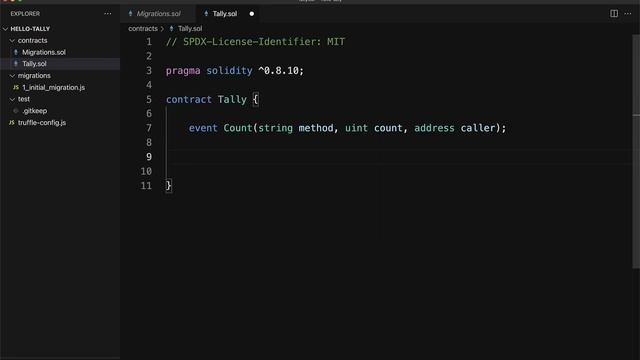
Task: Click Solidity icon in Tally.sol breadcrumb
Action: tap(171, 29)
